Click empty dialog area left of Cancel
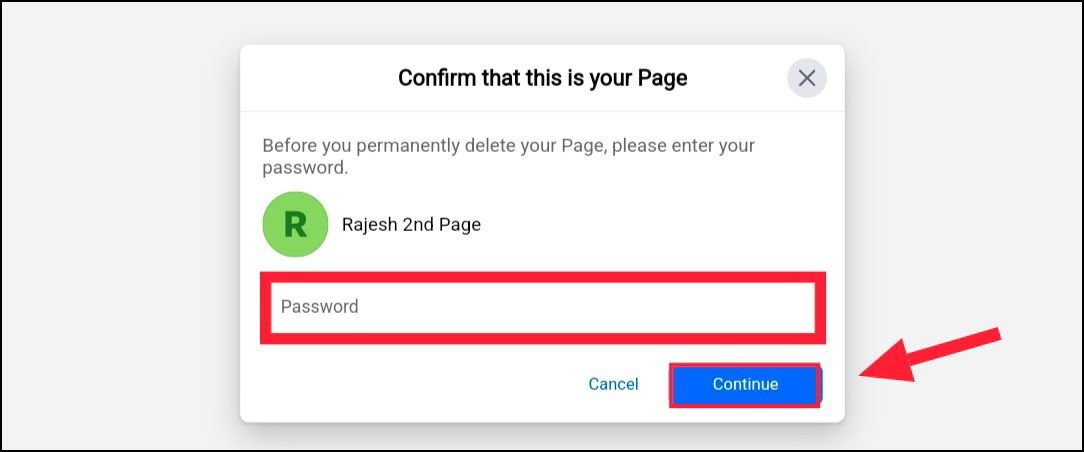The height and width of the screenshot is (452, 1084). coord(415,384)
